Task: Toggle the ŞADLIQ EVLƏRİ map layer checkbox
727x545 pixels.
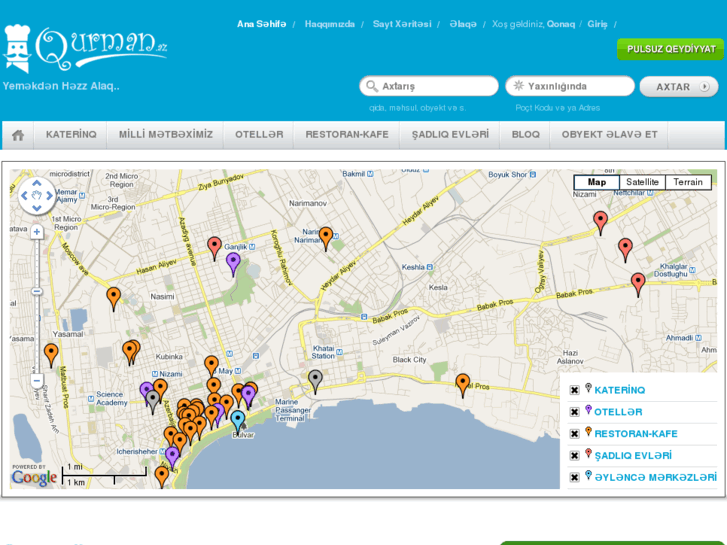Action: [x=574, y=455]
